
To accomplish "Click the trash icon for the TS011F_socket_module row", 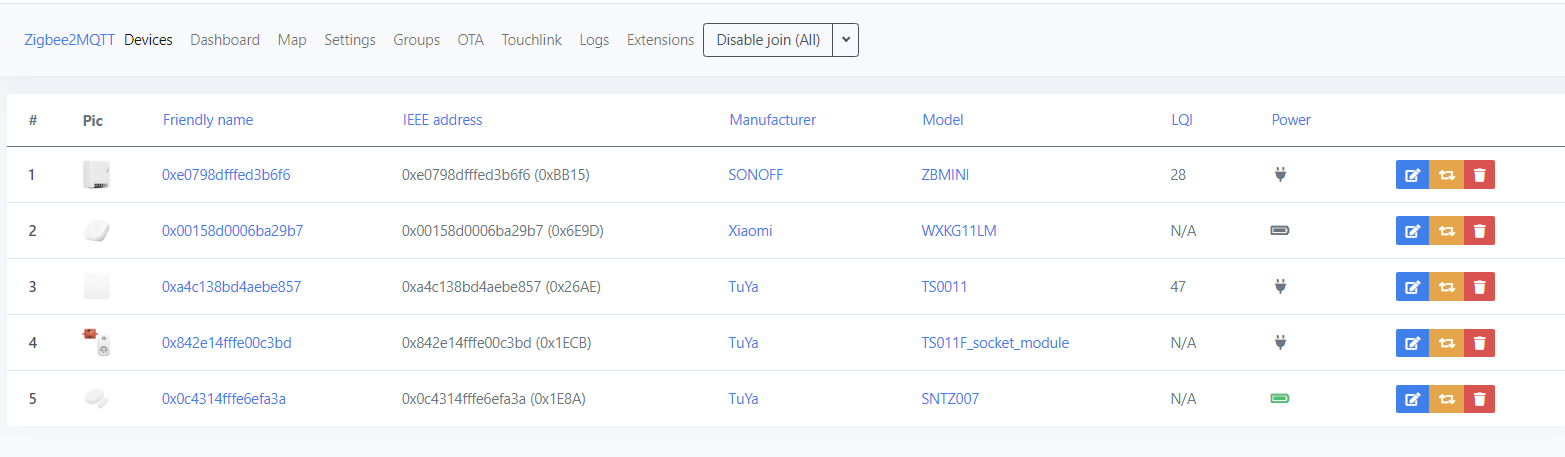I will [x=1479, y=343].
